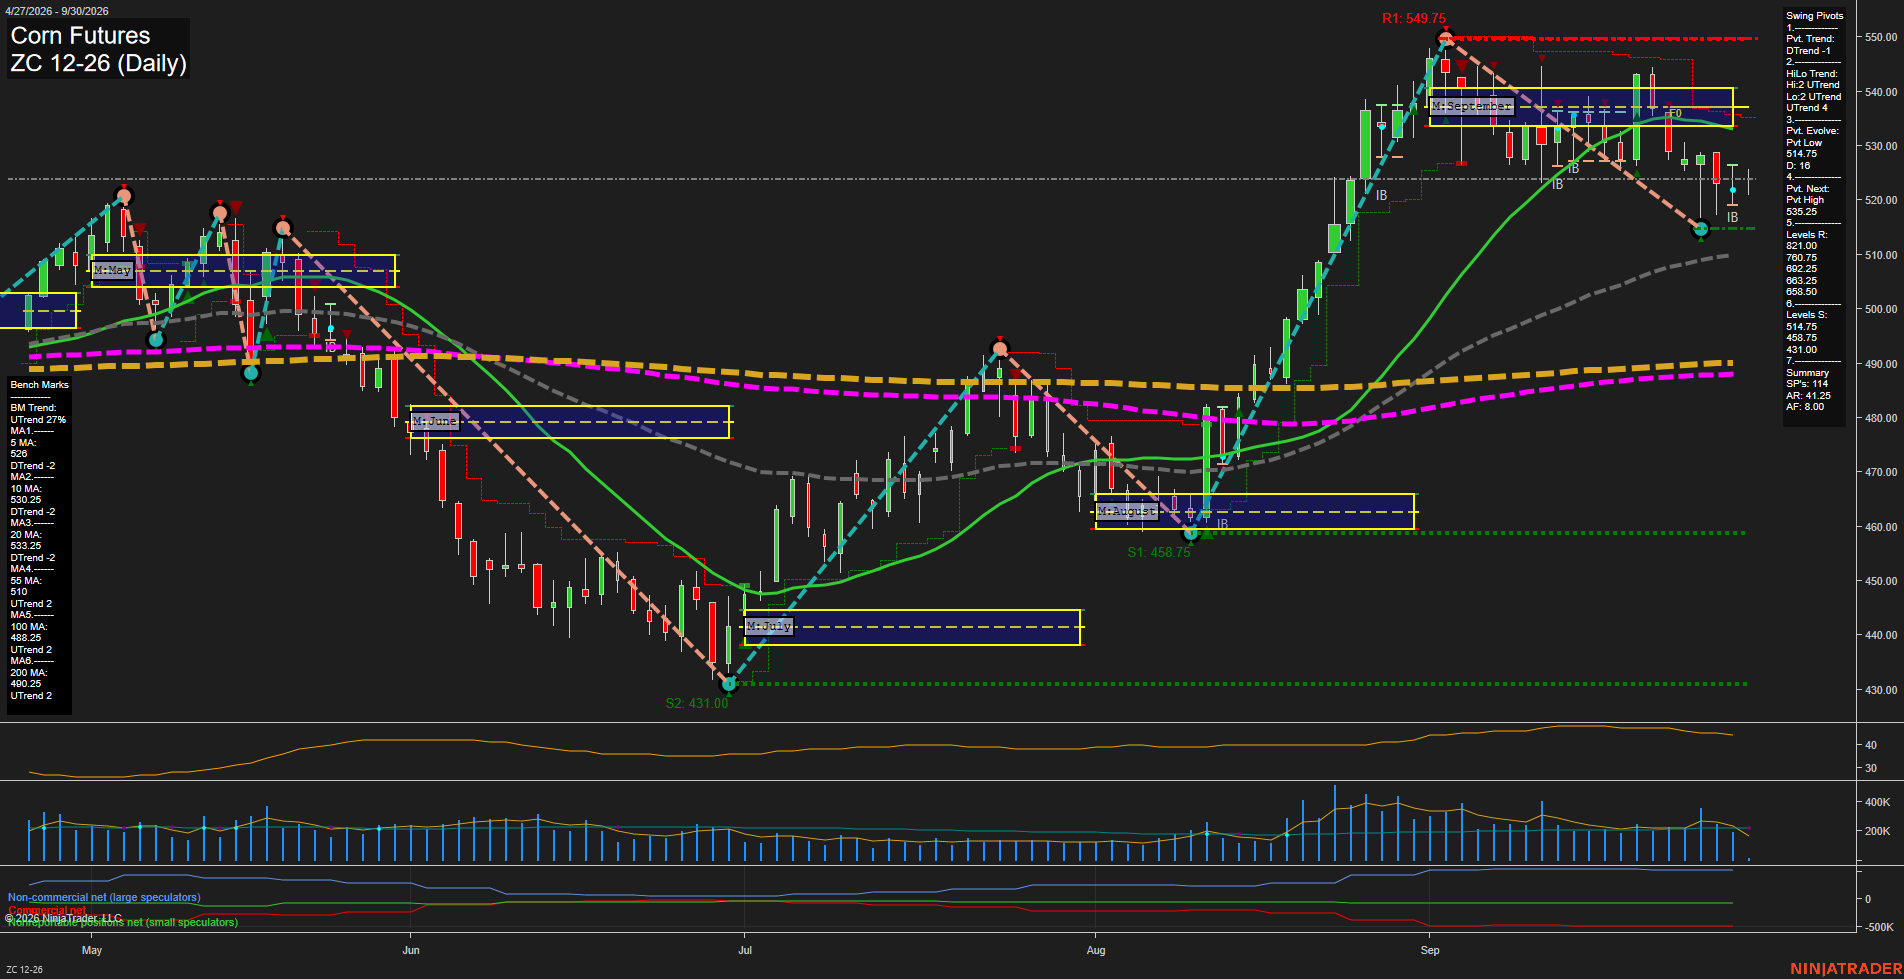Click the 200 MA benchmark entry

[x=28, y=673]
